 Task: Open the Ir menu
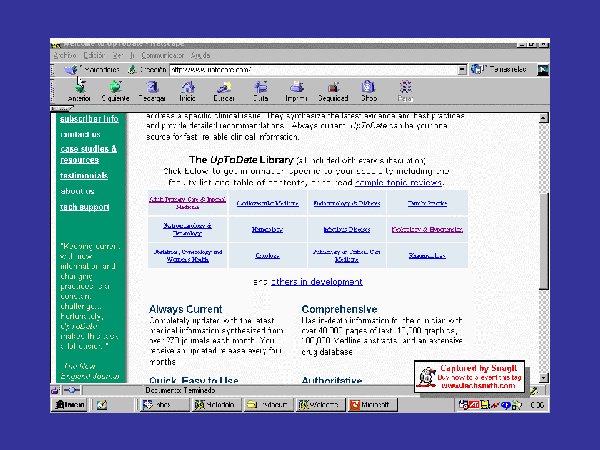point(132,55)
